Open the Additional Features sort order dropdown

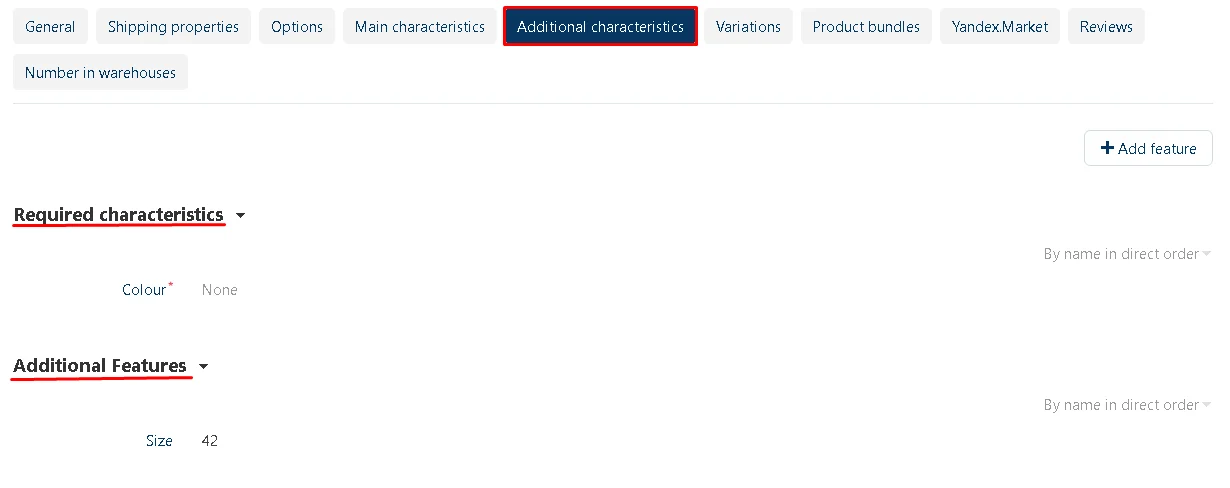tap(1126, 405)
